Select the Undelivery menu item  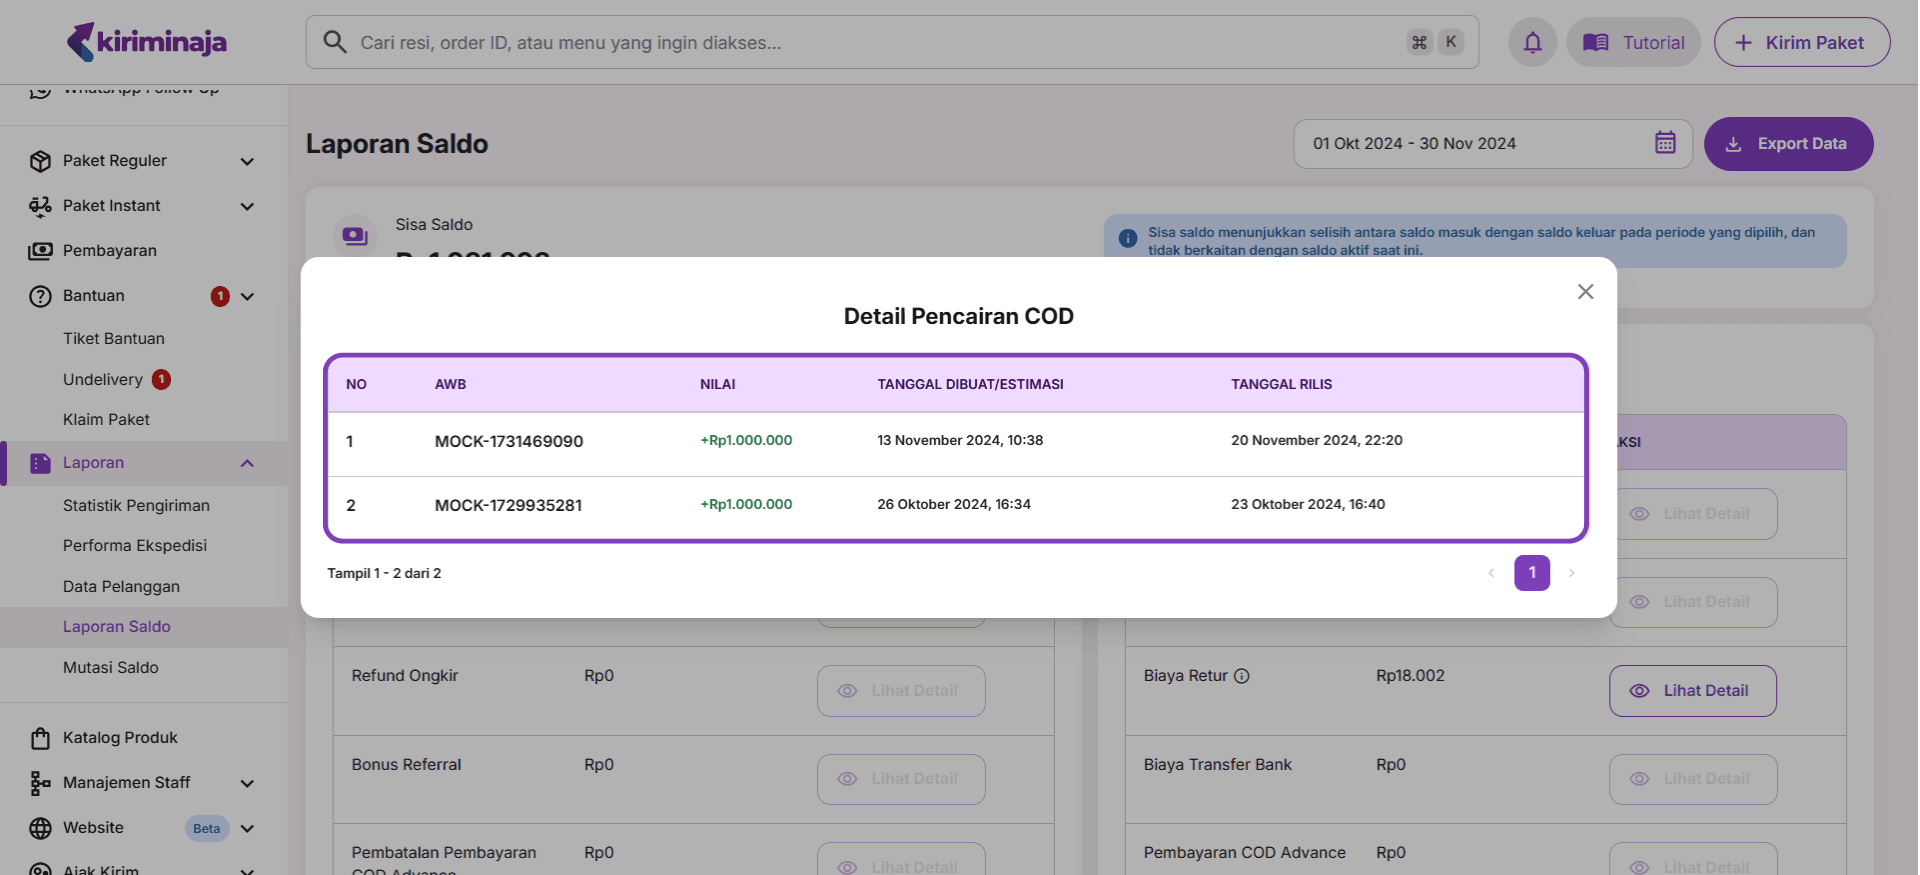click(103, 380)
